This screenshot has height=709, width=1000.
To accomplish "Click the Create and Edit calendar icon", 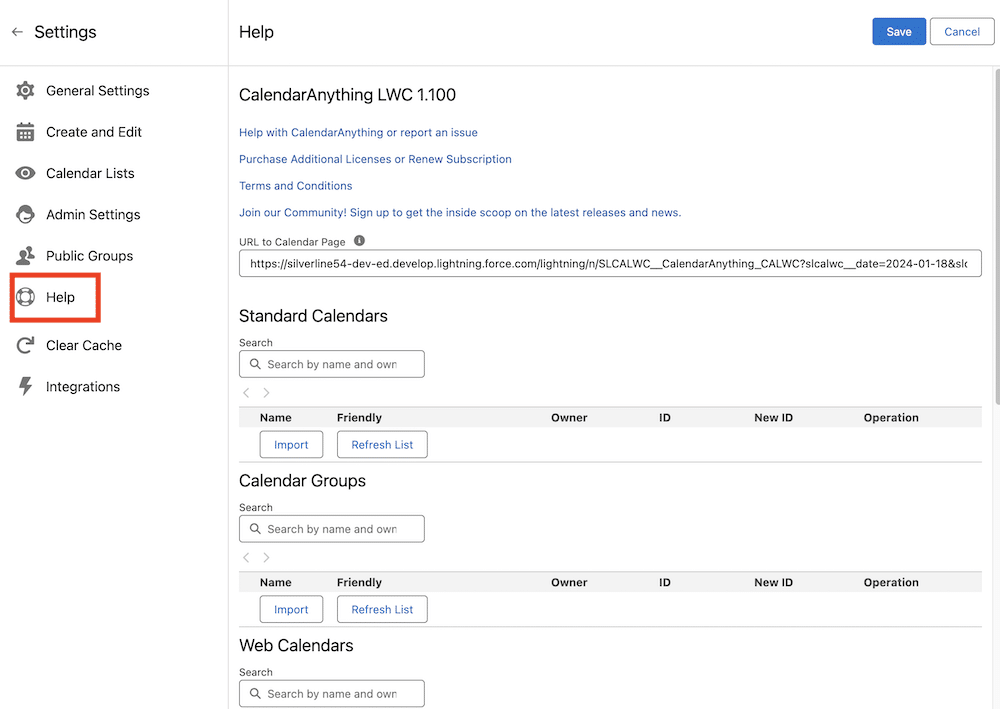I will (x=26, y=132).
